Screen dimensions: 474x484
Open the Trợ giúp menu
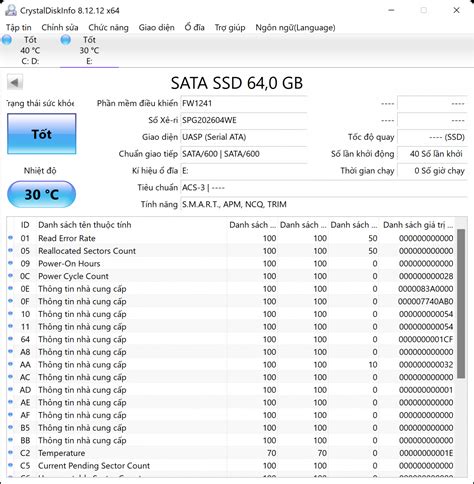coord(230,27)
